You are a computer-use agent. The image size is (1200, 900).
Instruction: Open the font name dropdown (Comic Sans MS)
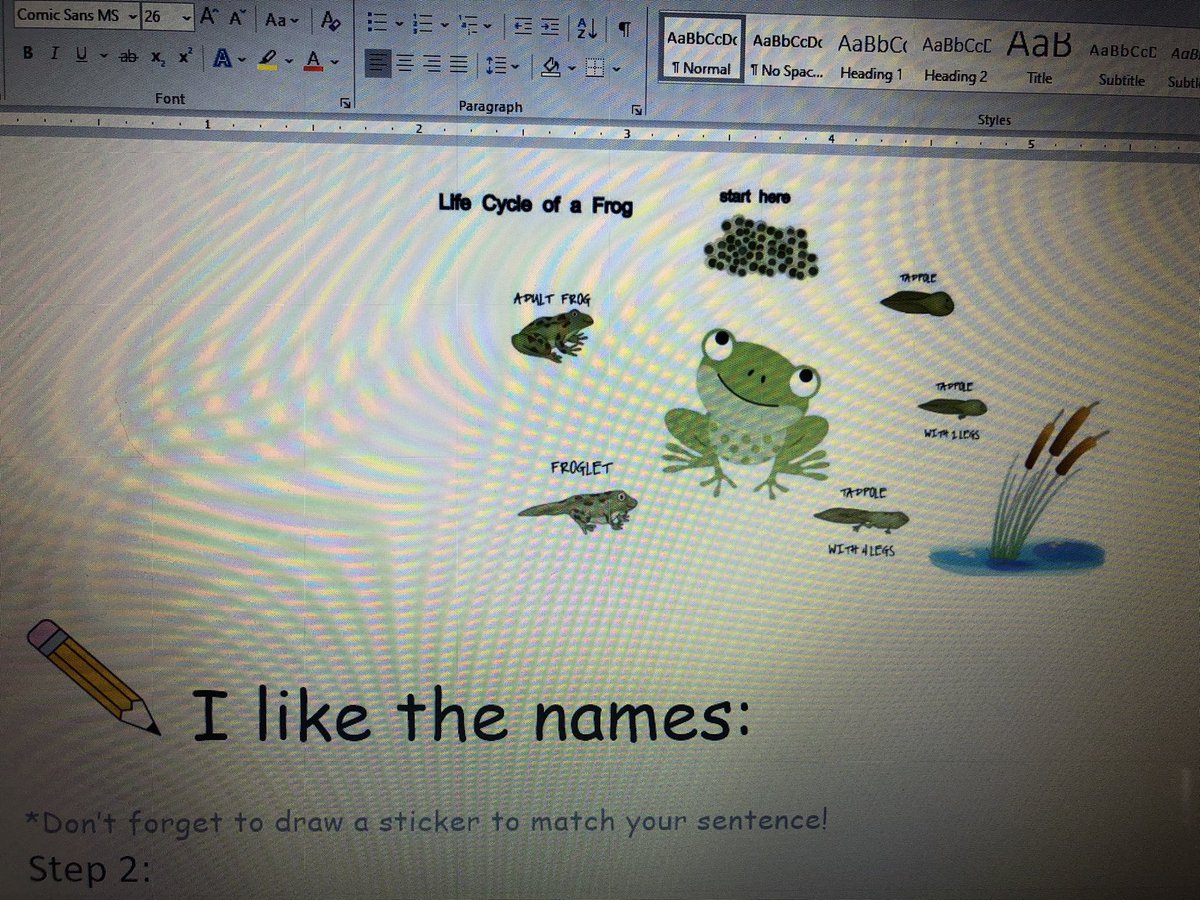tap(133, 17)
